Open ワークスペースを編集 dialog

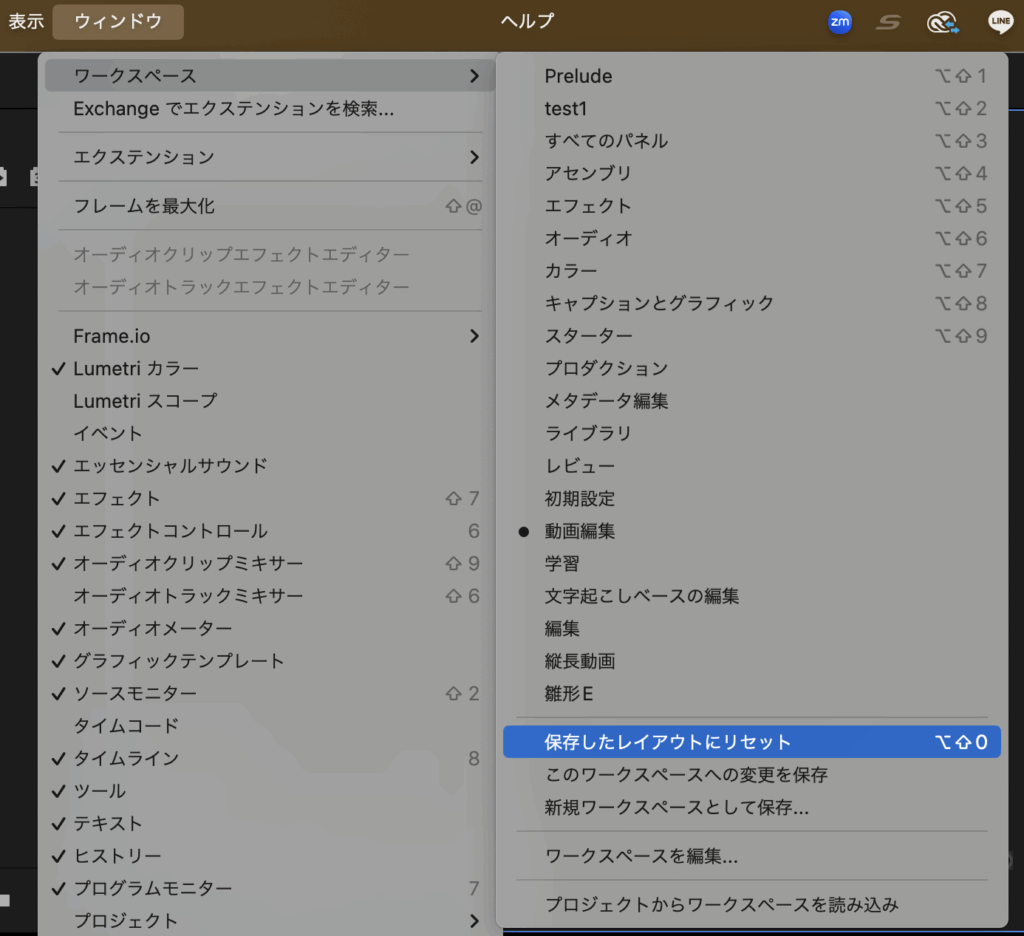coord(752,856)
